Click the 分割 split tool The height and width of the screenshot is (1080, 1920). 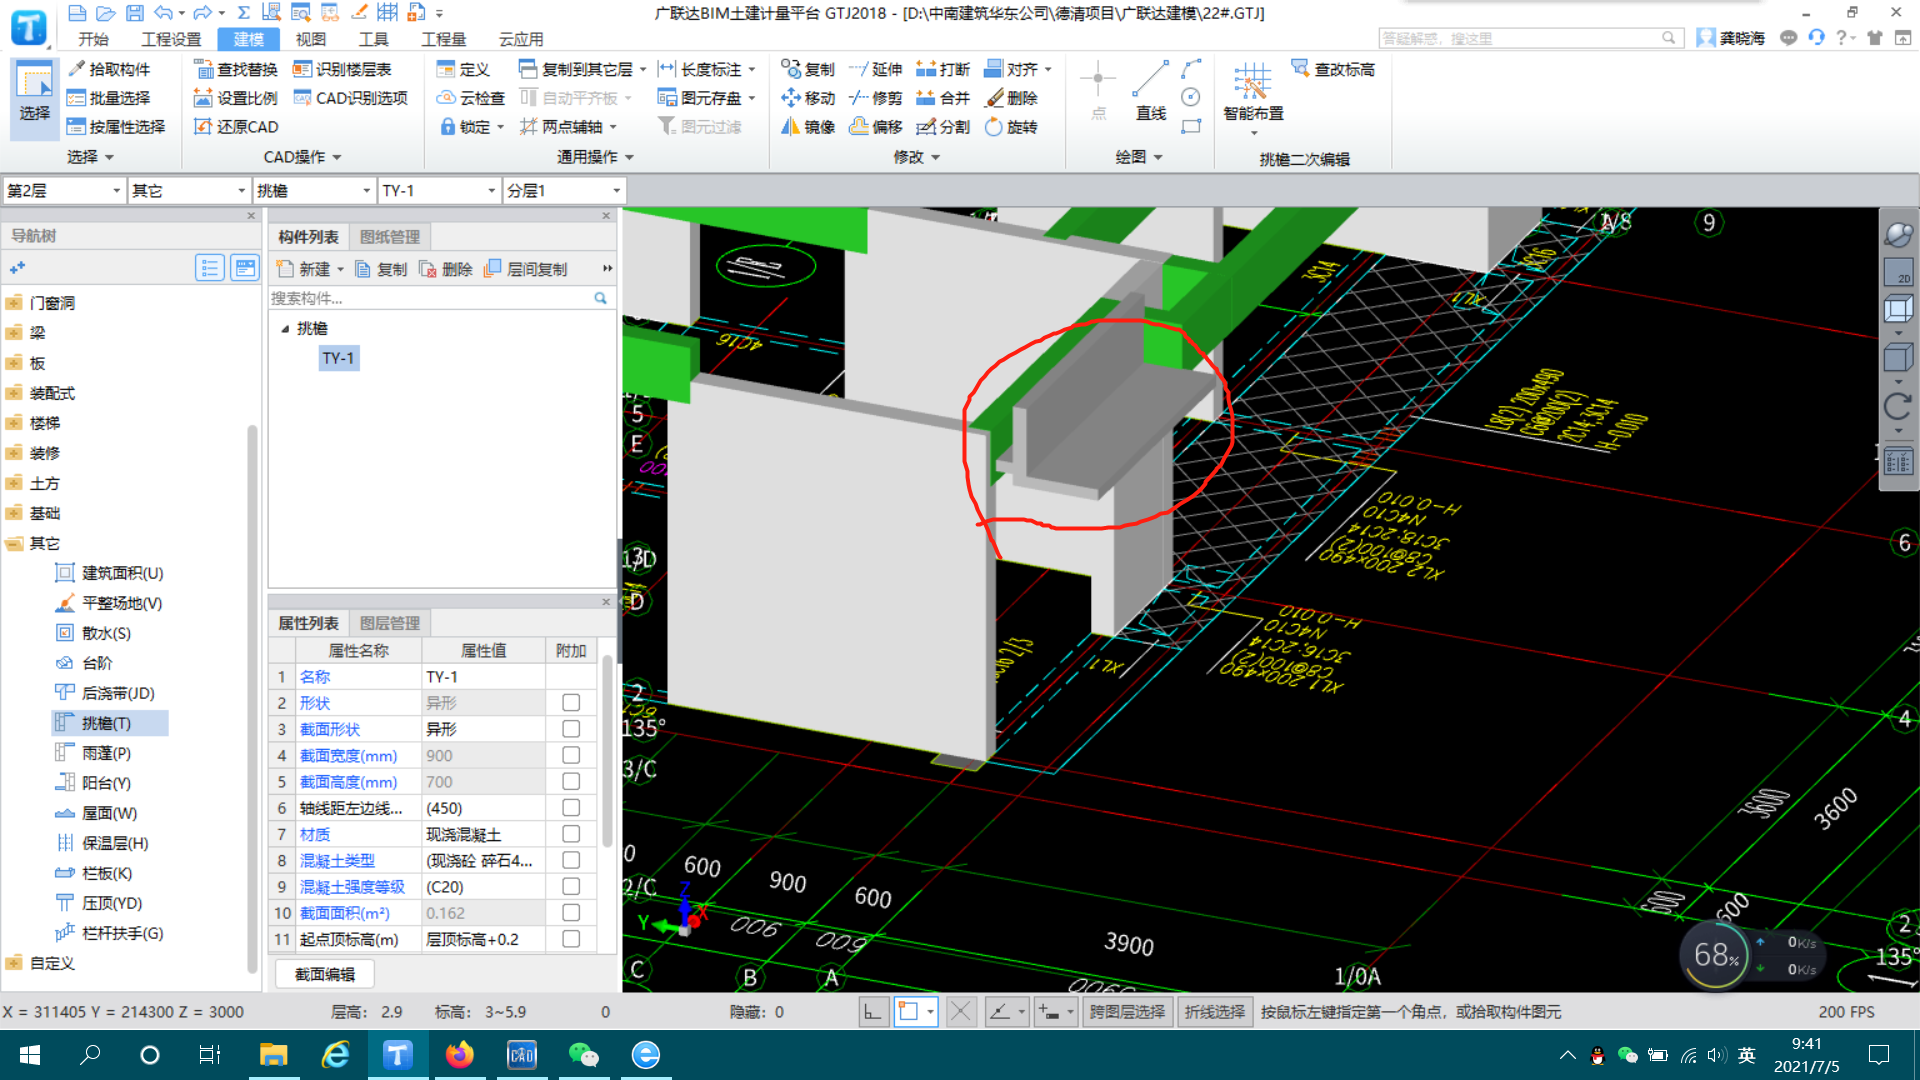944,127
